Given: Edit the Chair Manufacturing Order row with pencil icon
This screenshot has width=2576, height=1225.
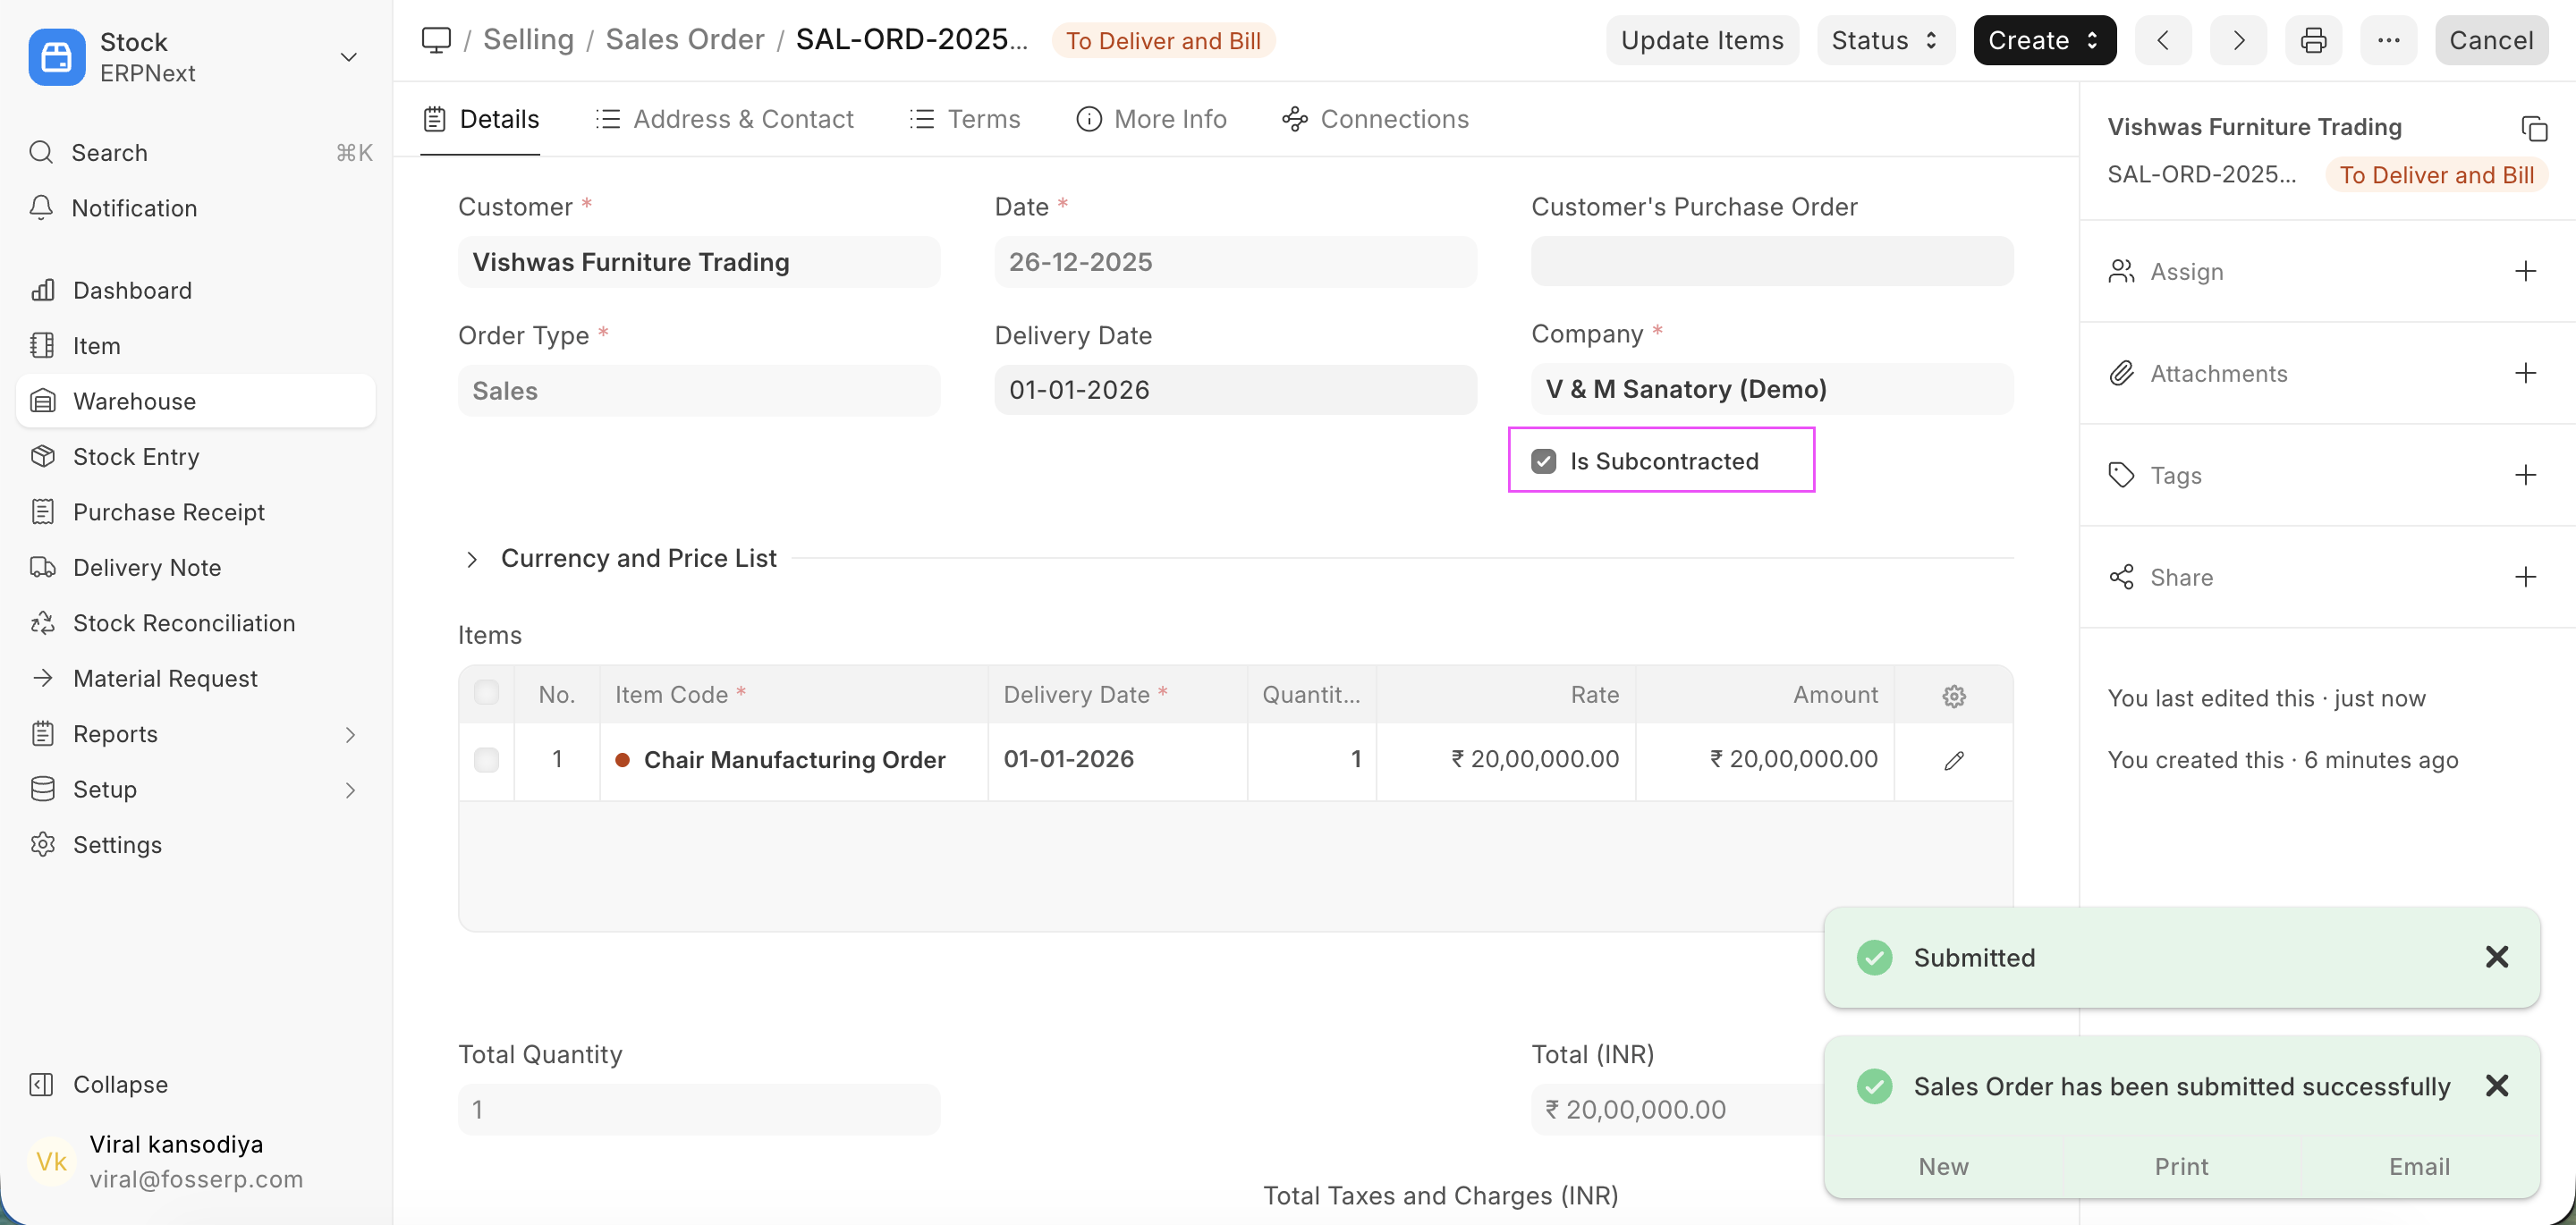Looking at the screenshot, I should pyautogui.click(x=1953, y=760).
